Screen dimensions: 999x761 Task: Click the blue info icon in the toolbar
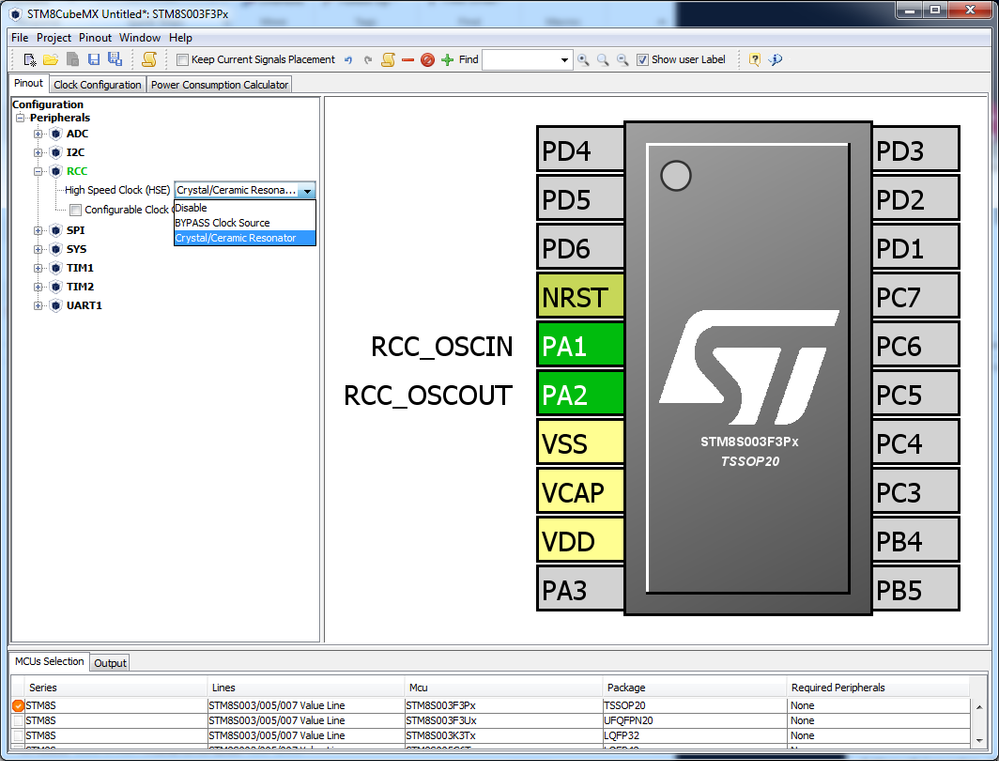point(775,60)
